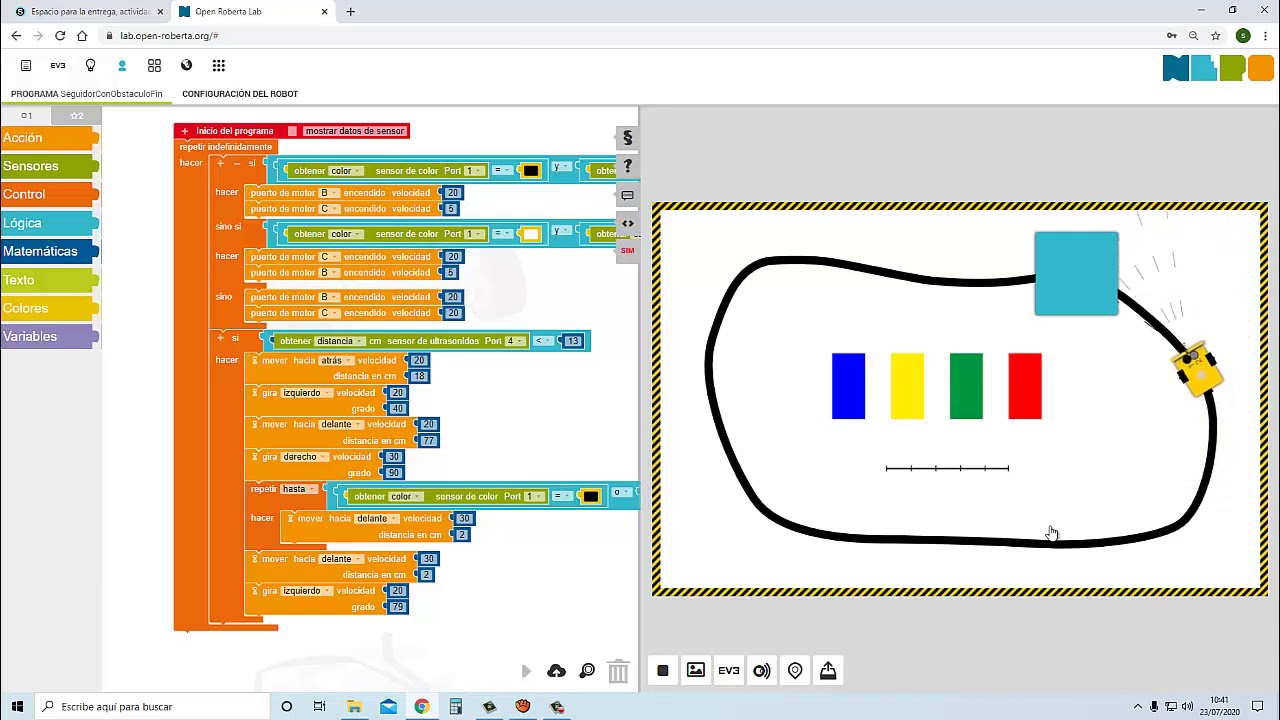Toggle the SIM simulation view side button

pos(627,250)
